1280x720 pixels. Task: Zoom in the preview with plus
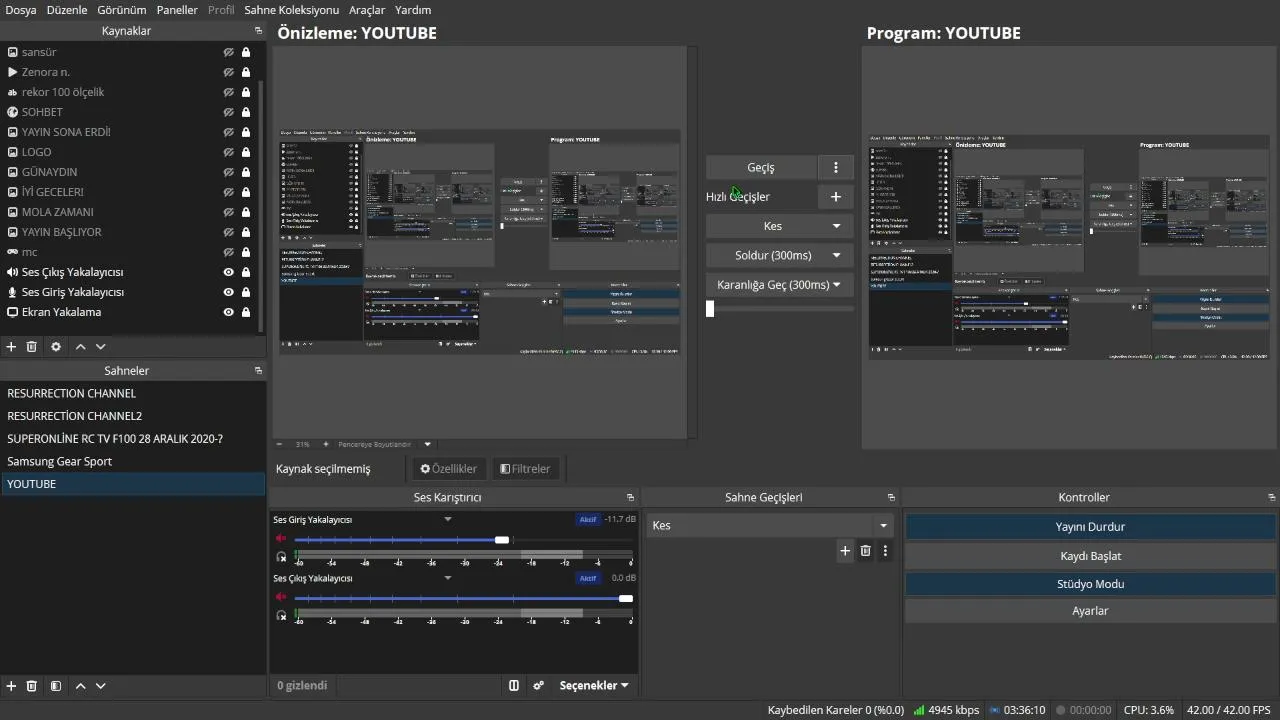click(x=325, y=444)
